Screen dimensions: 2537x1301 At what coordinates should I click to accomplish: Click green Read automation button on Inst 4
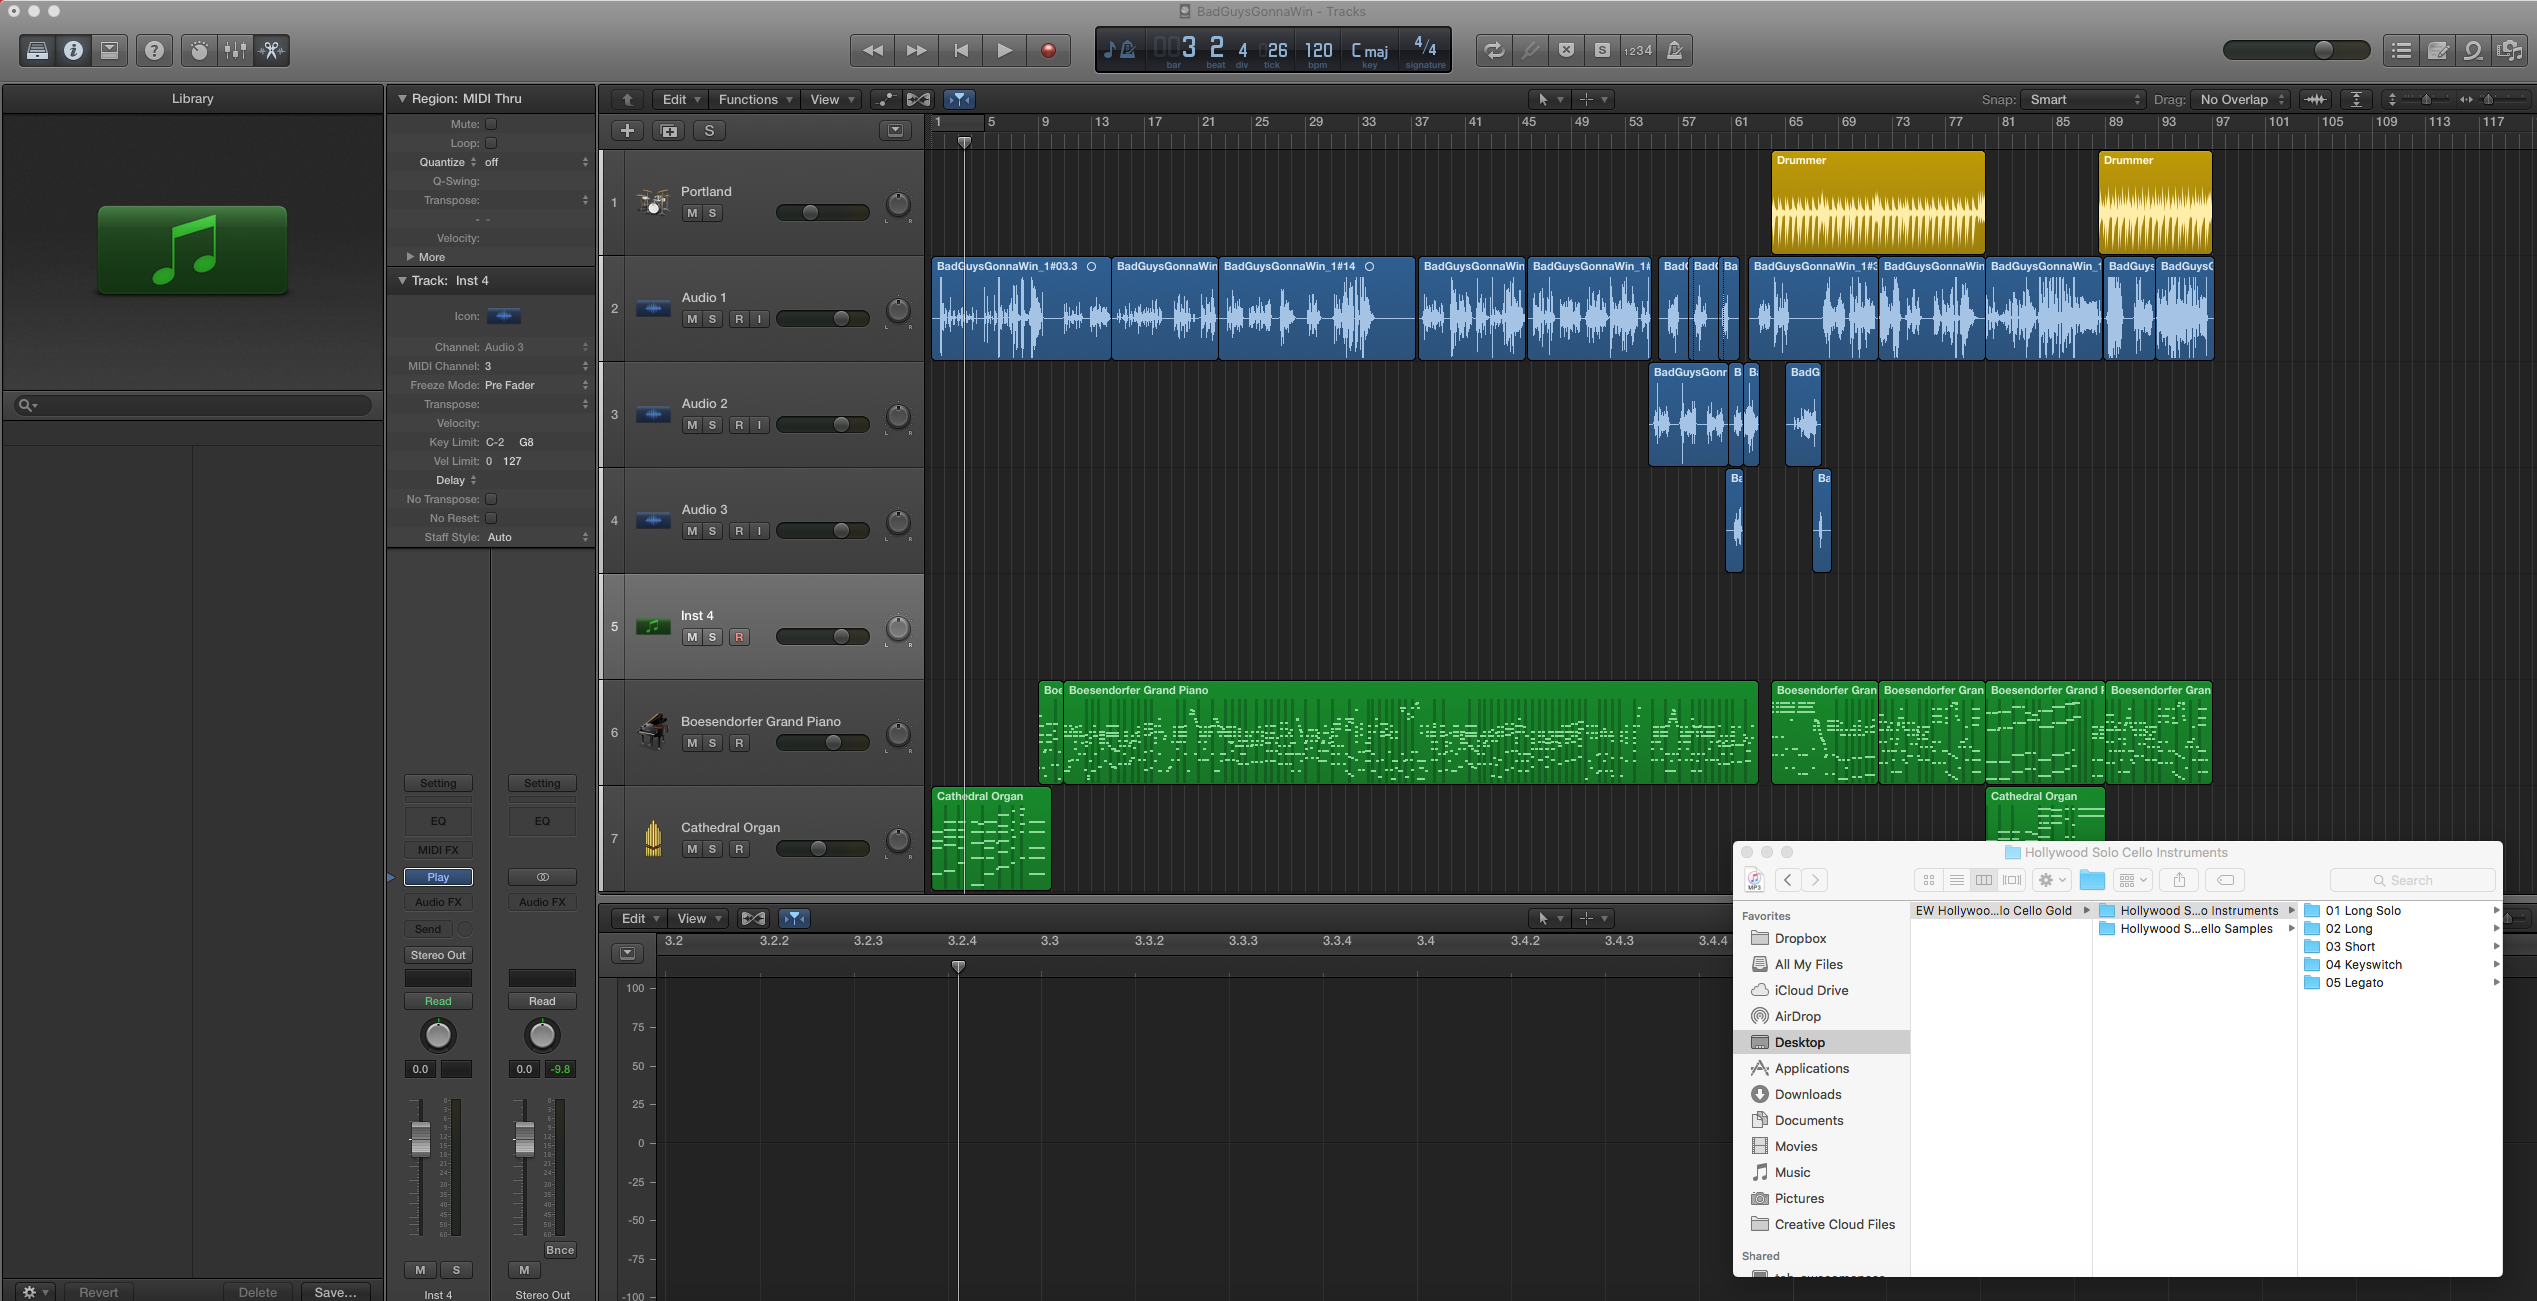(438, 1001)
